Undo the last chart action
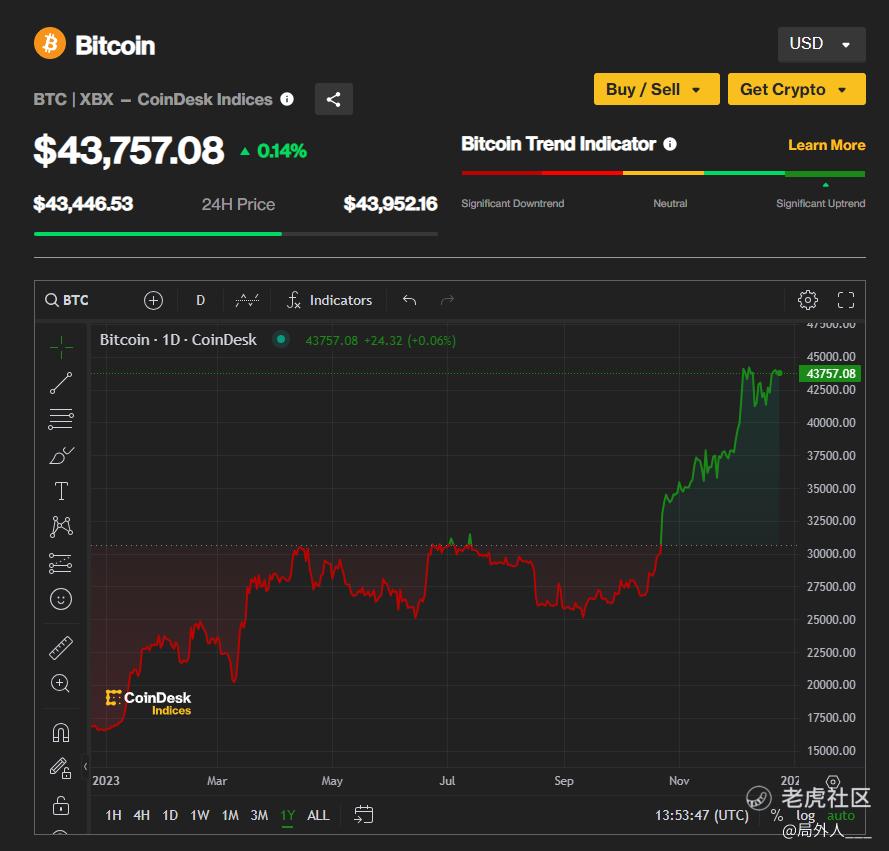The image size is (889, 851). 409,300
